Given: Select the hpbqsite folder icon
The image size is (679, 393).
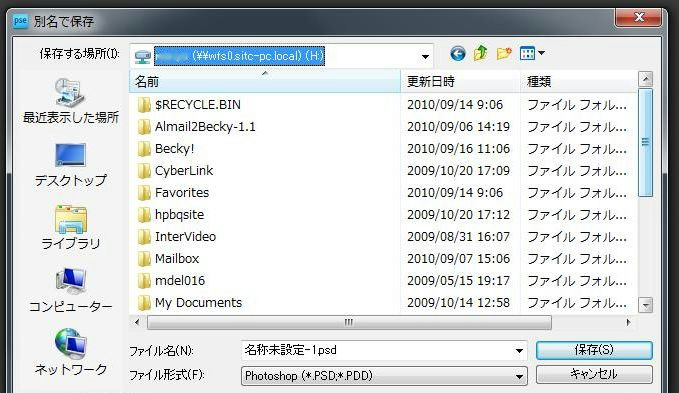Looking at the screenshot, I should pos(144,215).
